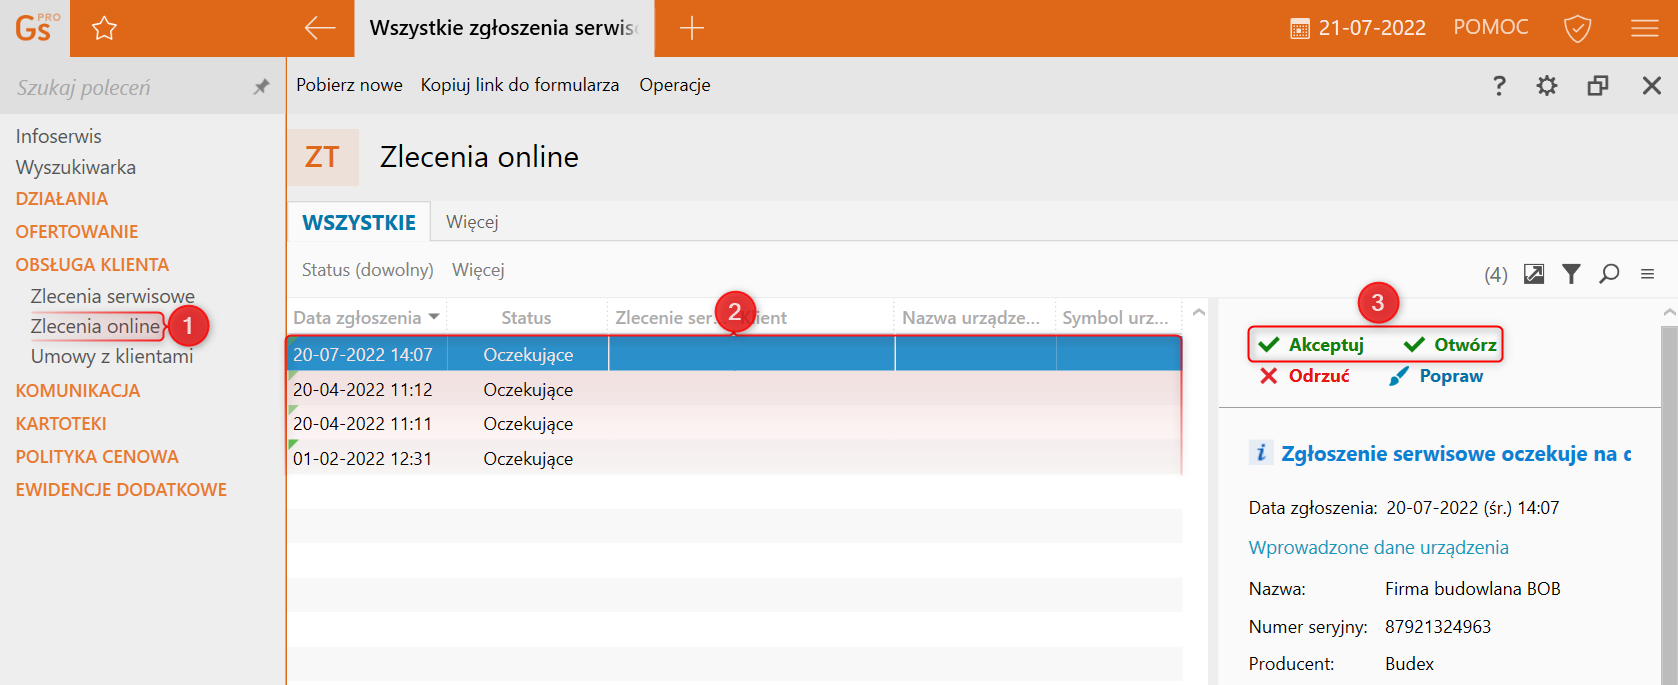Open the filter funnel icon
Viewport: 1678px width, 685px height.
pos(1571,273)
